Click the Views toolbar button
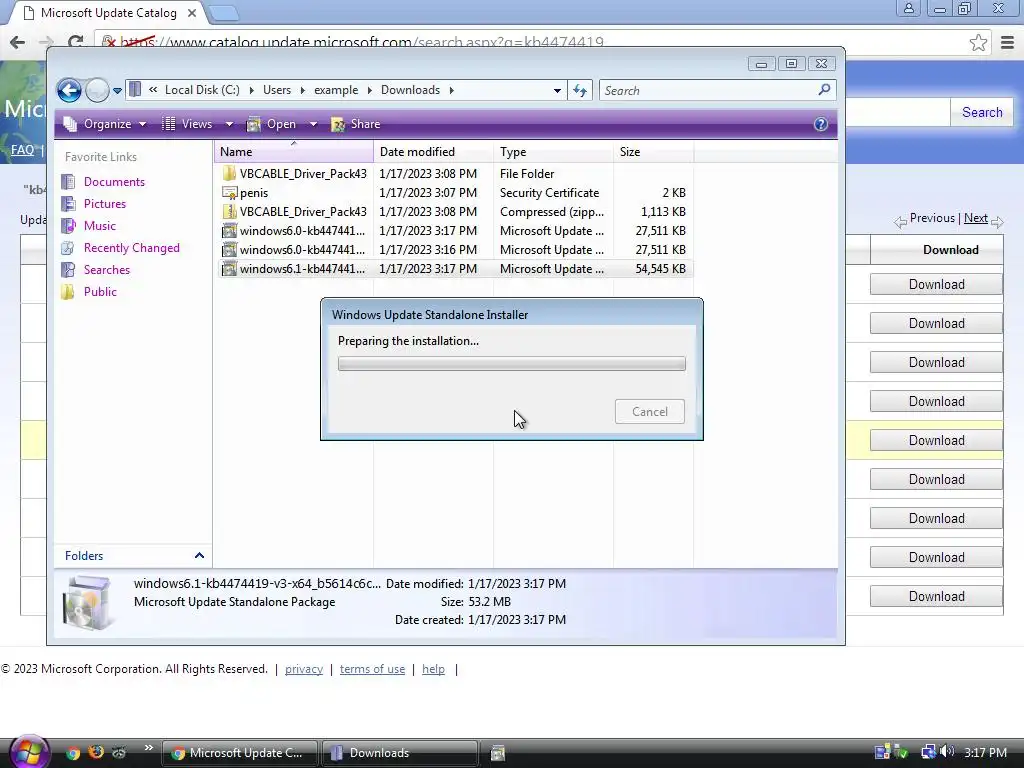The height and width of the screenshot is (768, 1024). pos(187,124)
